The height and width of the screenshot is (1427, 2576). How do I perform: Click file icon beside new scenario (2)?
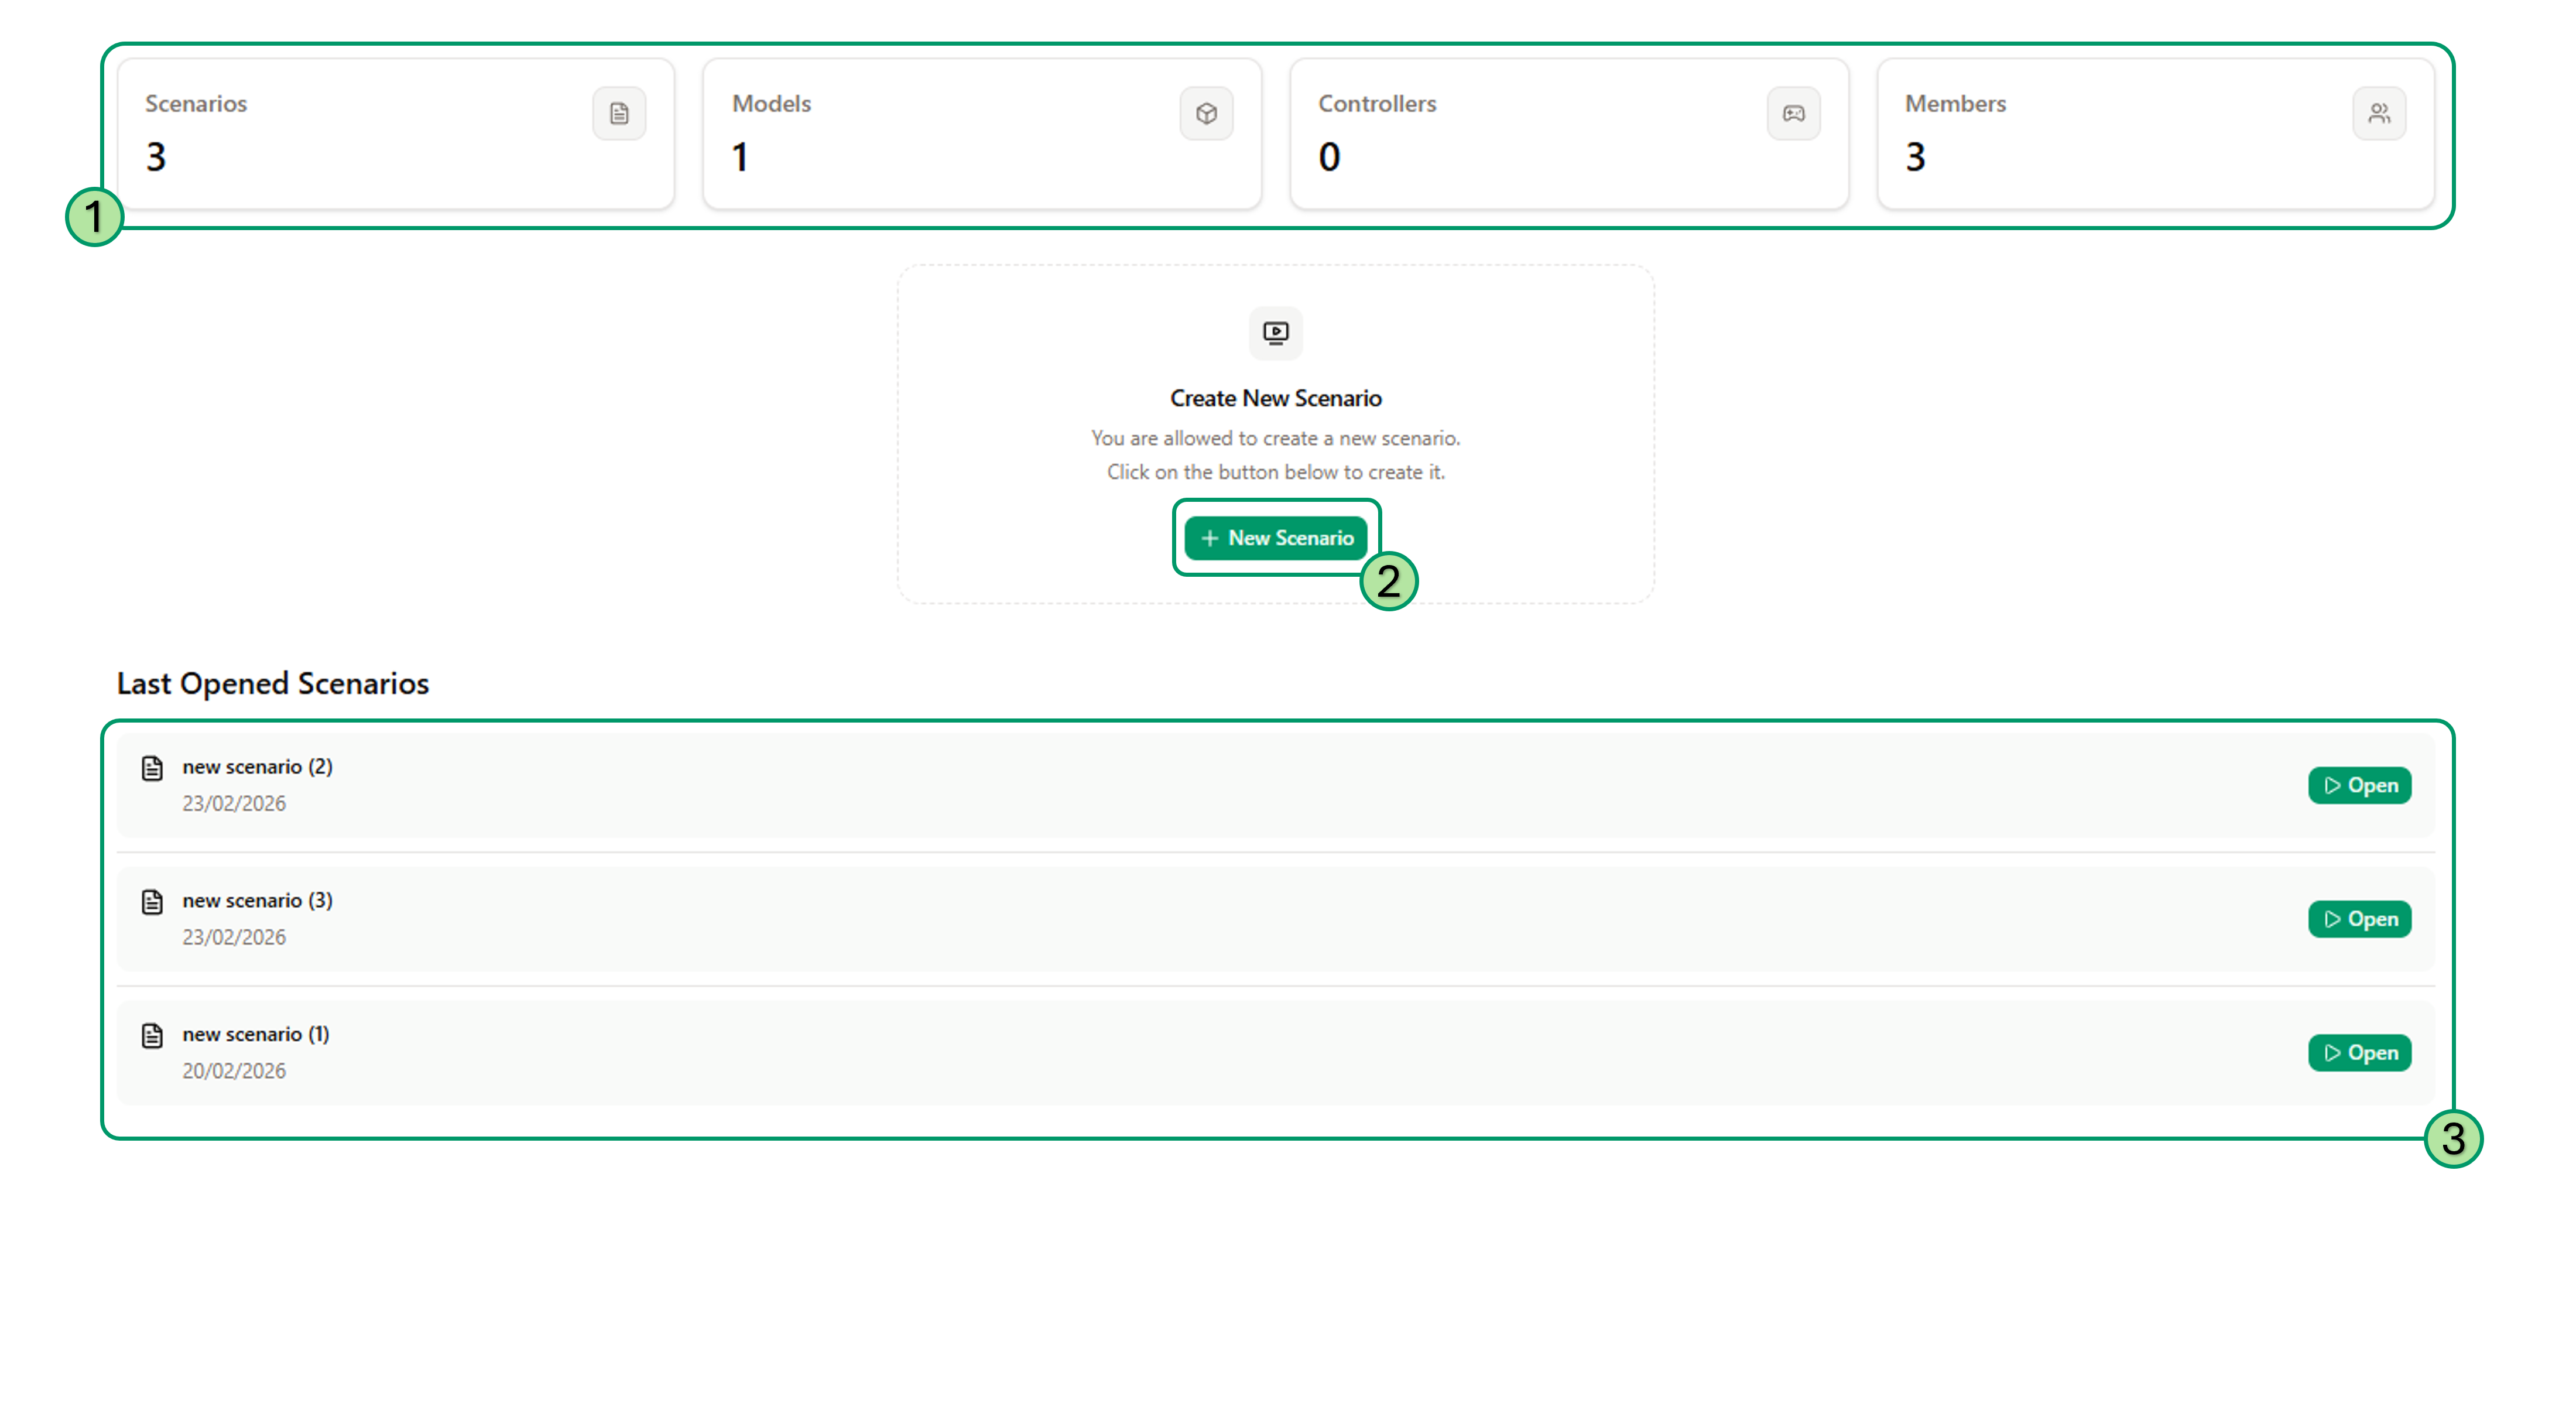coord(152,768)
